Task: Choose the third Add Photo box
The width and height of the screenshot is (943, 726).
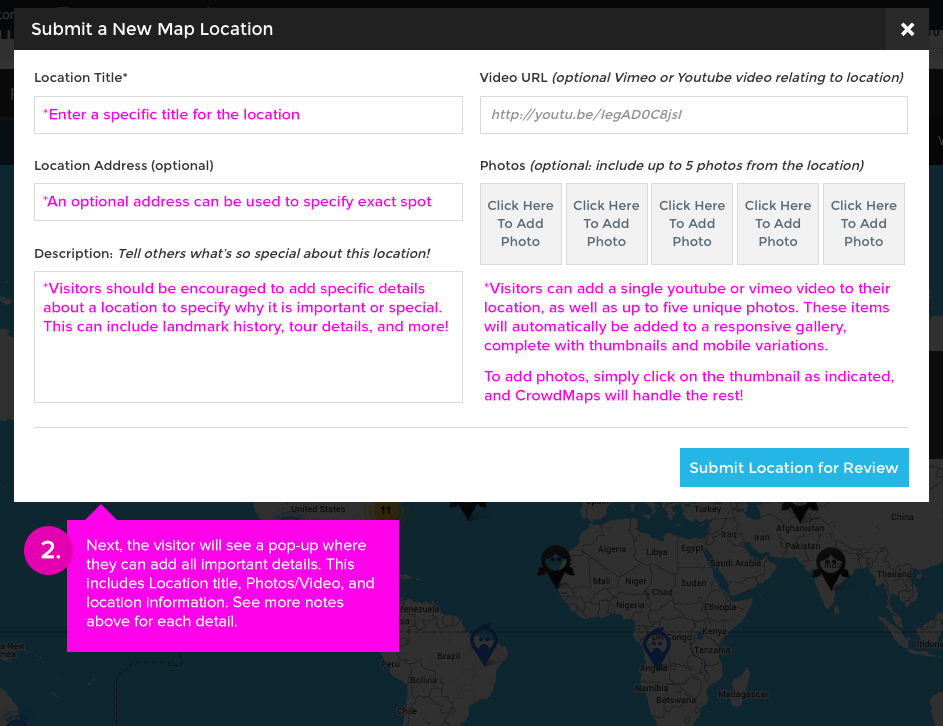Action: coord(692,224)
